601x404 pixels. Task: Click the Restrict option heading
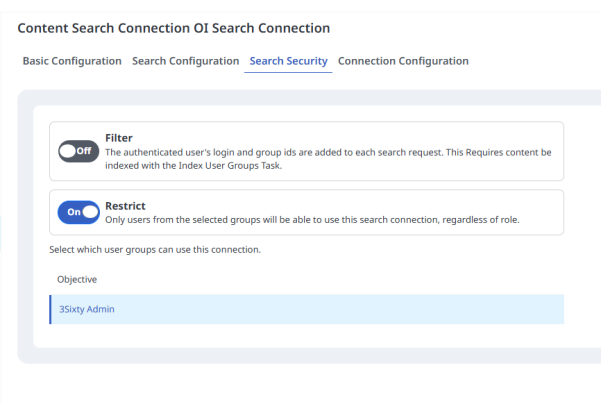(125, 205)
